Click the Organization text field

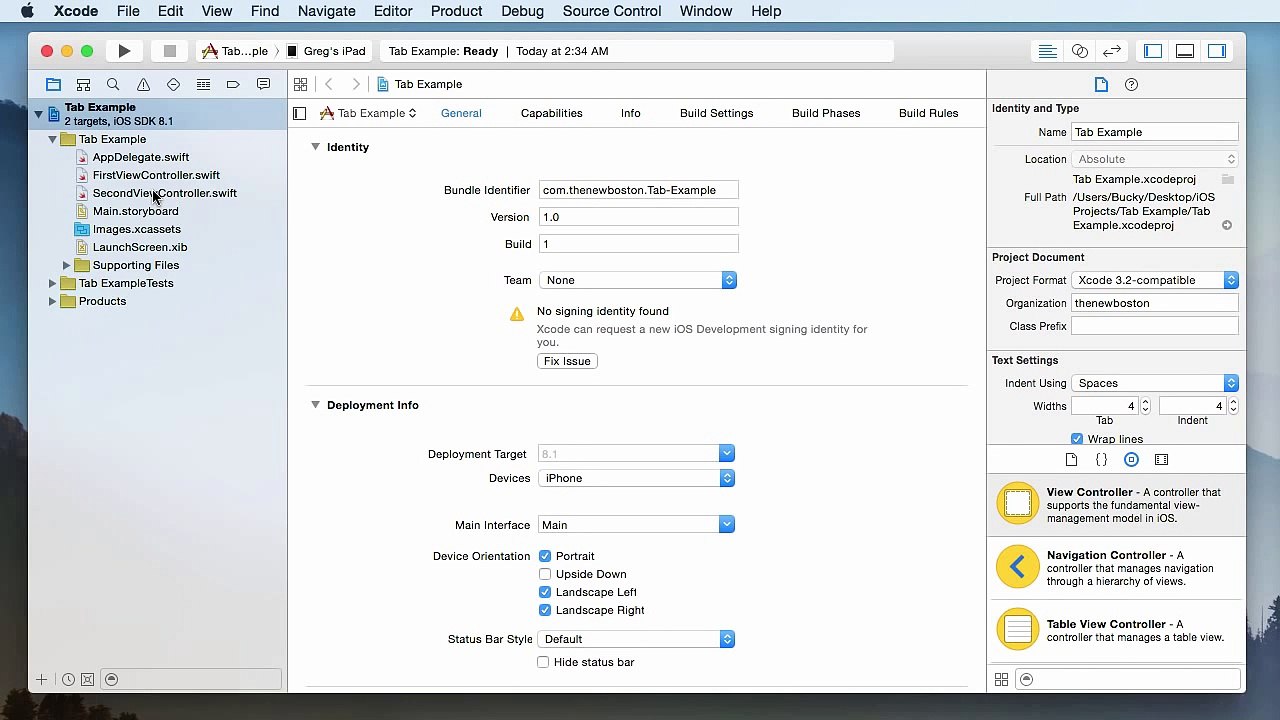point(1155,303)
